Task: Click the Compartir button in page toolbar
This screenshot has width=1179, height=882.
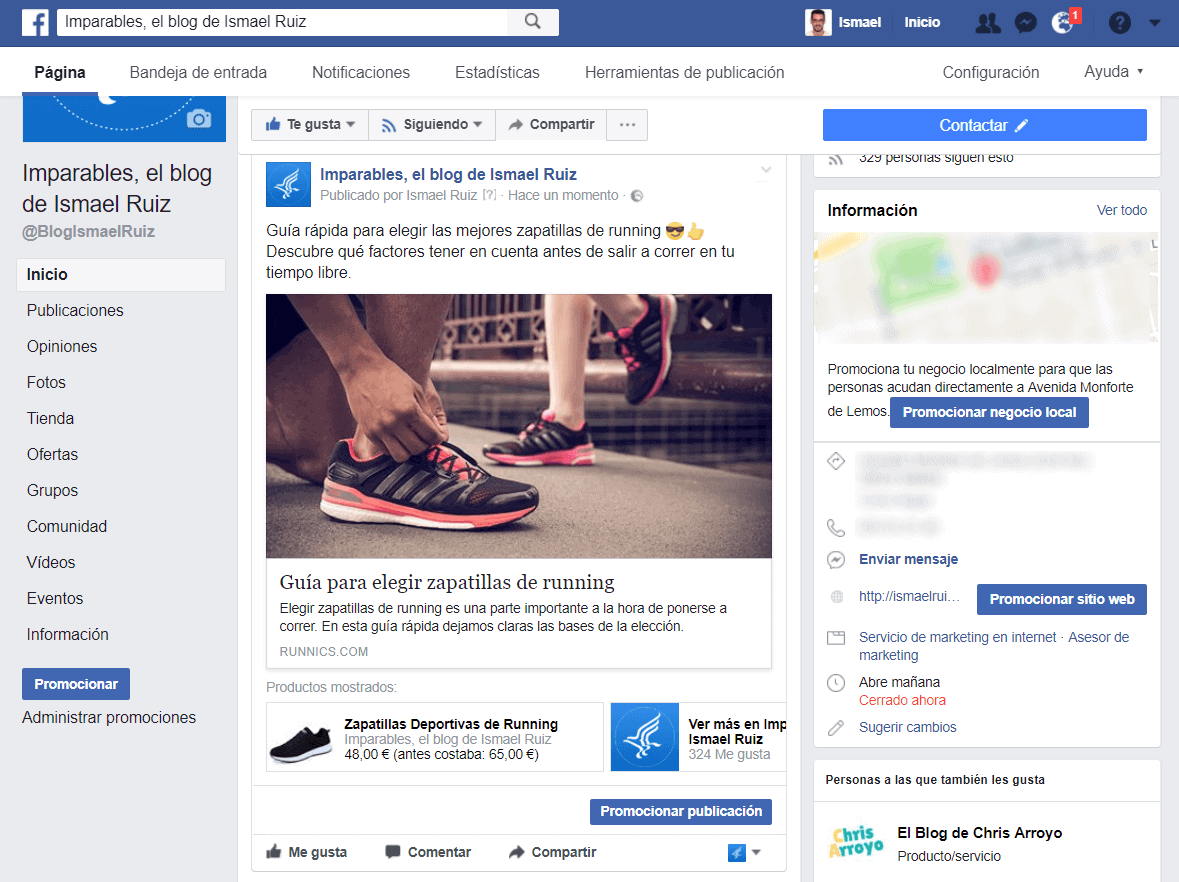Action: click(x=551, y=125)
